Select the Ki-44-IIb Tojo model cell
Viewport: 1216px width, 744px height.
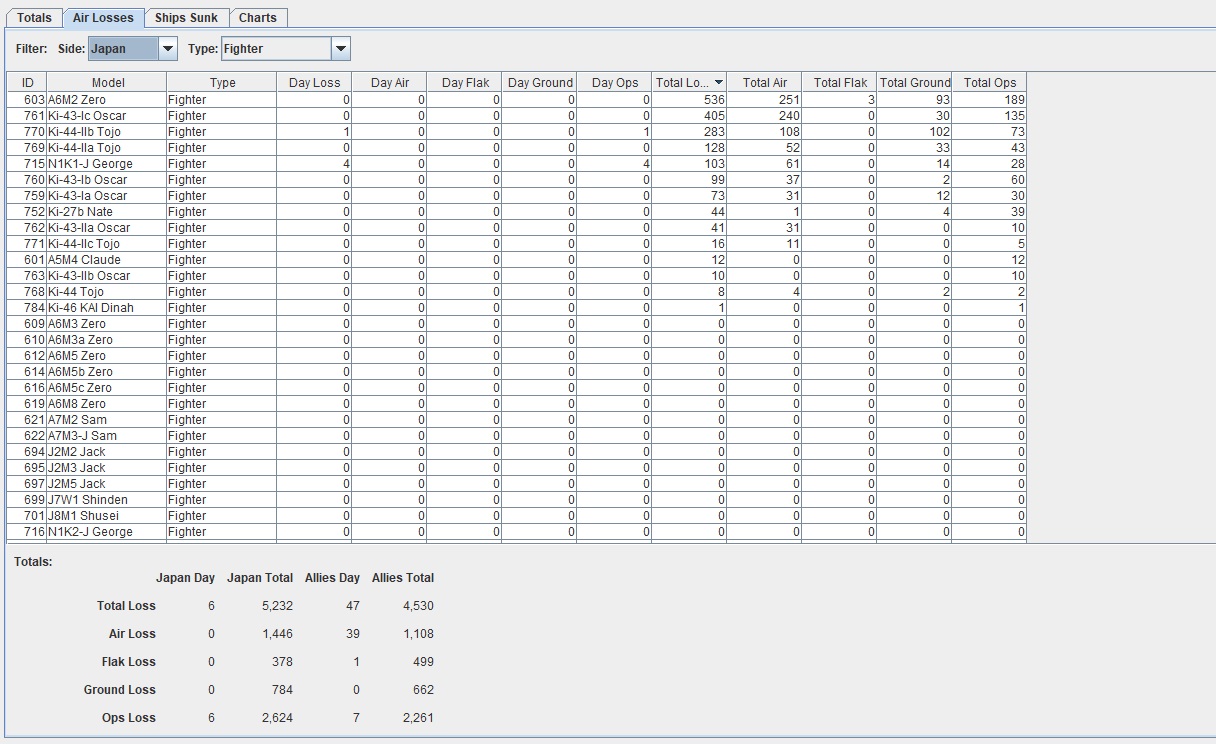coord(107,132)
